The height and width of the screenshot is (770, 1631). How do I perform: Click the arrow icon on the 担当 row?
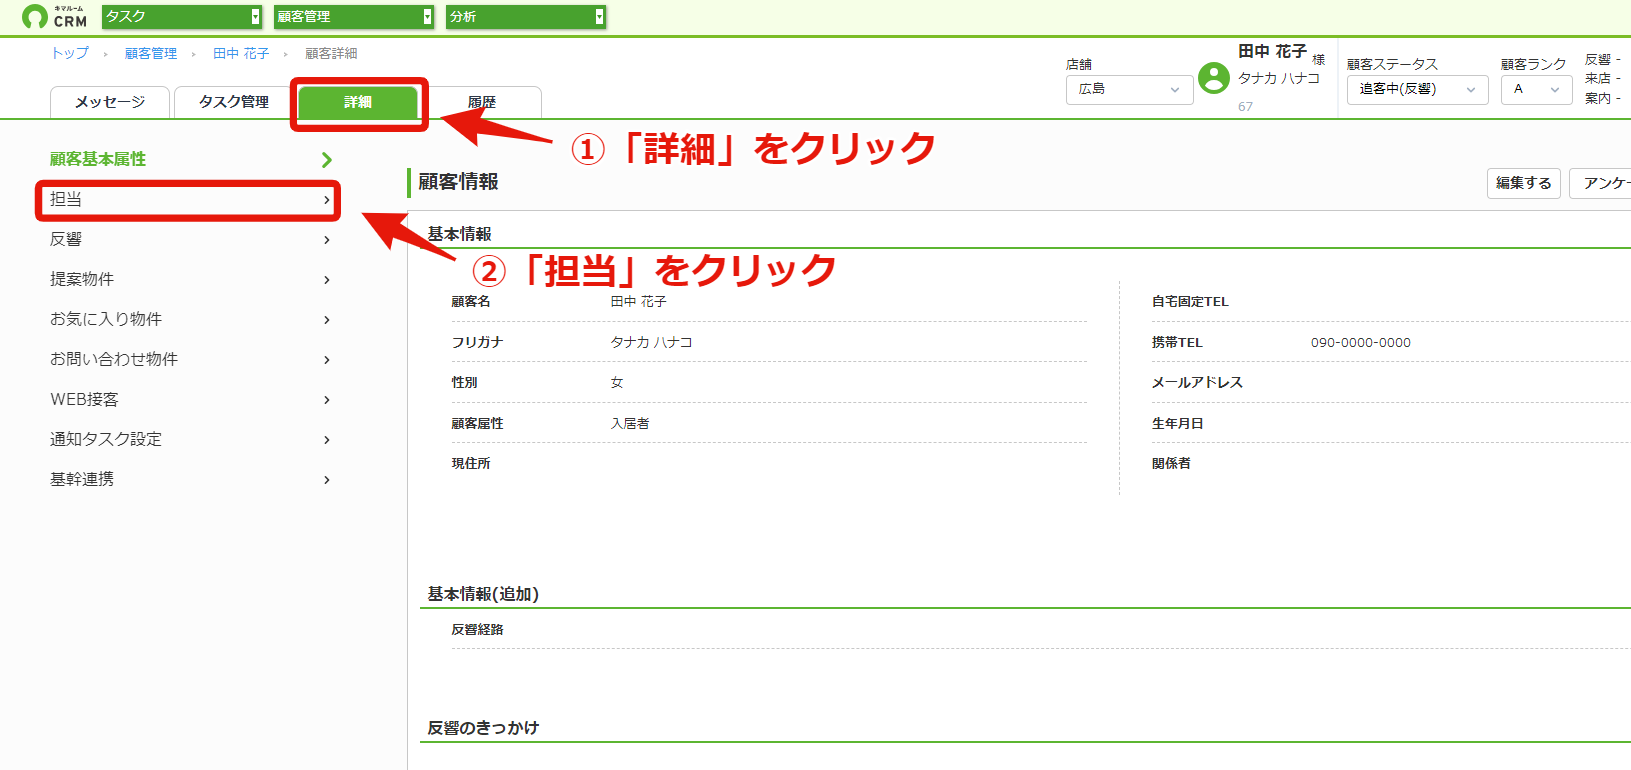(x=327, y=200)
